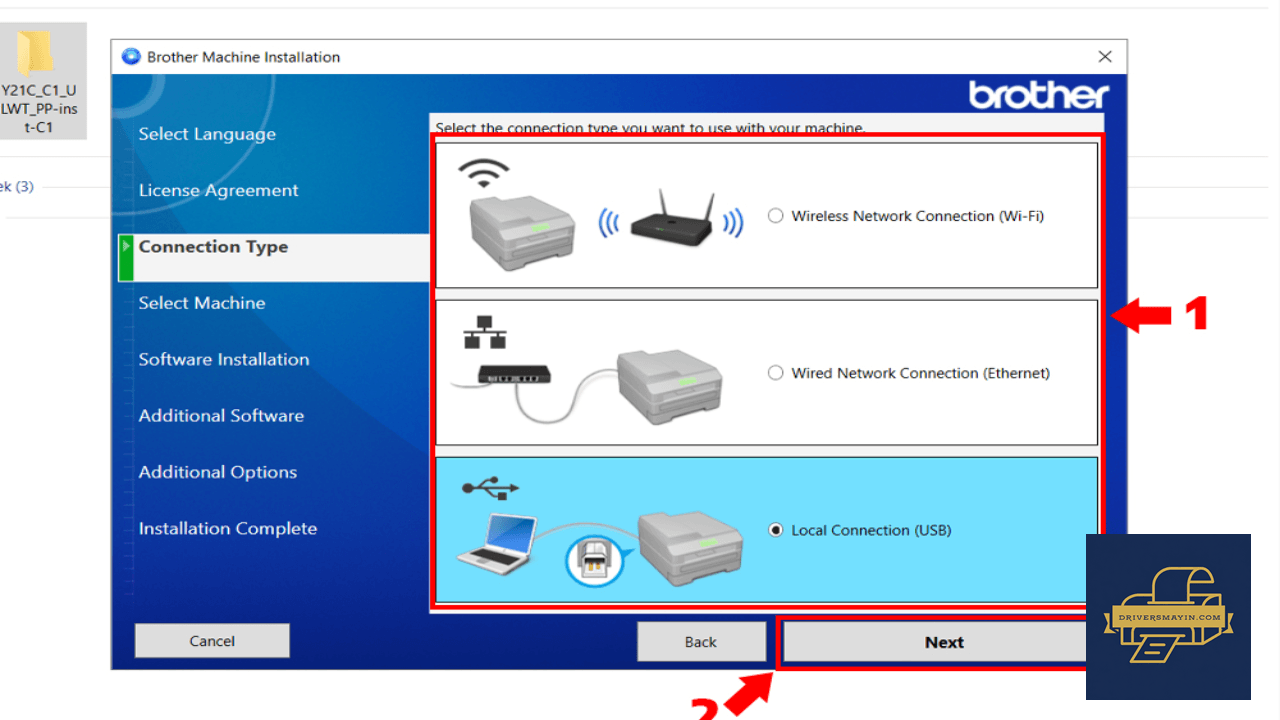Click the Additional Options step in the sidebar
This screenshot has height=720, width=1280.
click(x=218, y=472)
